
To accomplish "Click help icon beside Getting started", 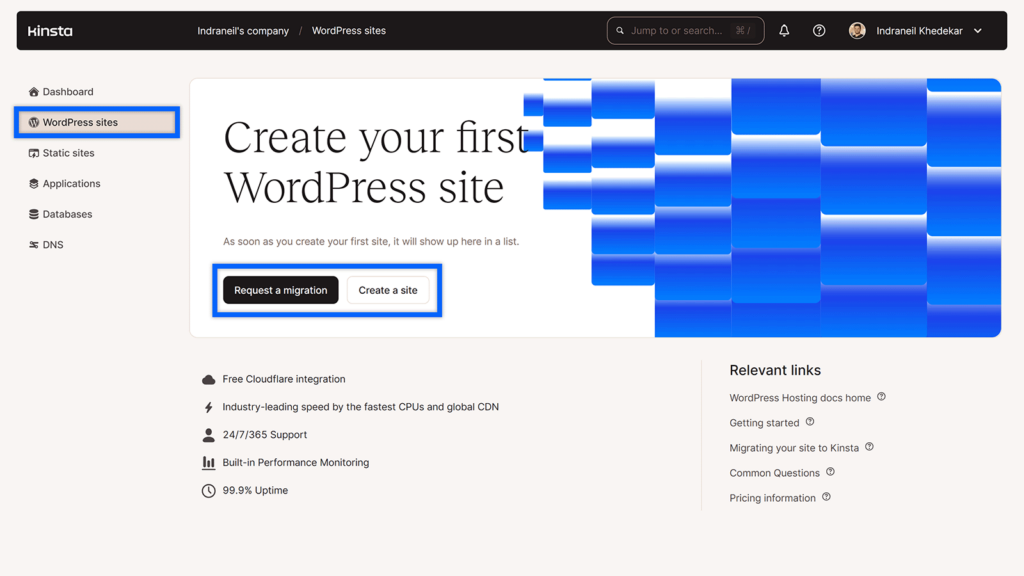I will click(810, 422).
